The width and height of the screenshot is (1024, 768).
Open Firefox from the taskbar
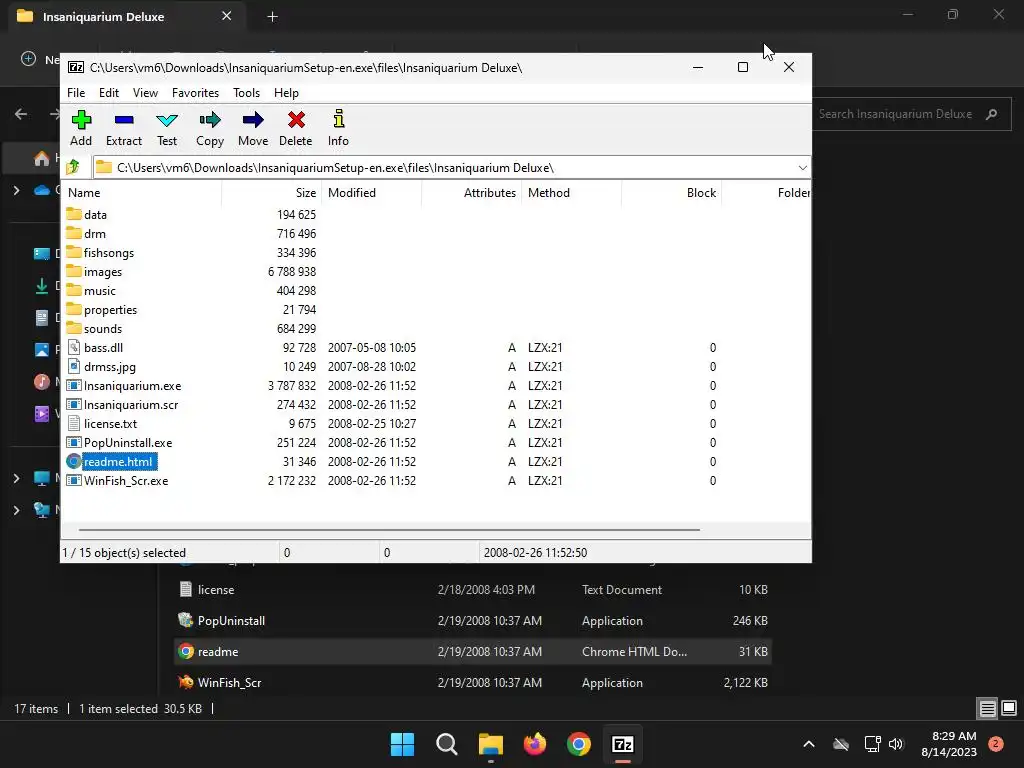535,744
